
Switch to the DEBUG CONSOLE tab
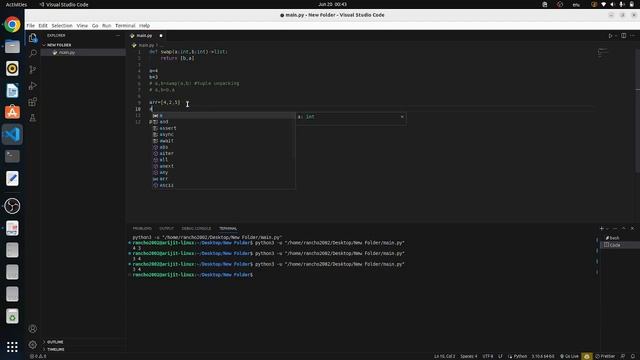coord(196,229)
